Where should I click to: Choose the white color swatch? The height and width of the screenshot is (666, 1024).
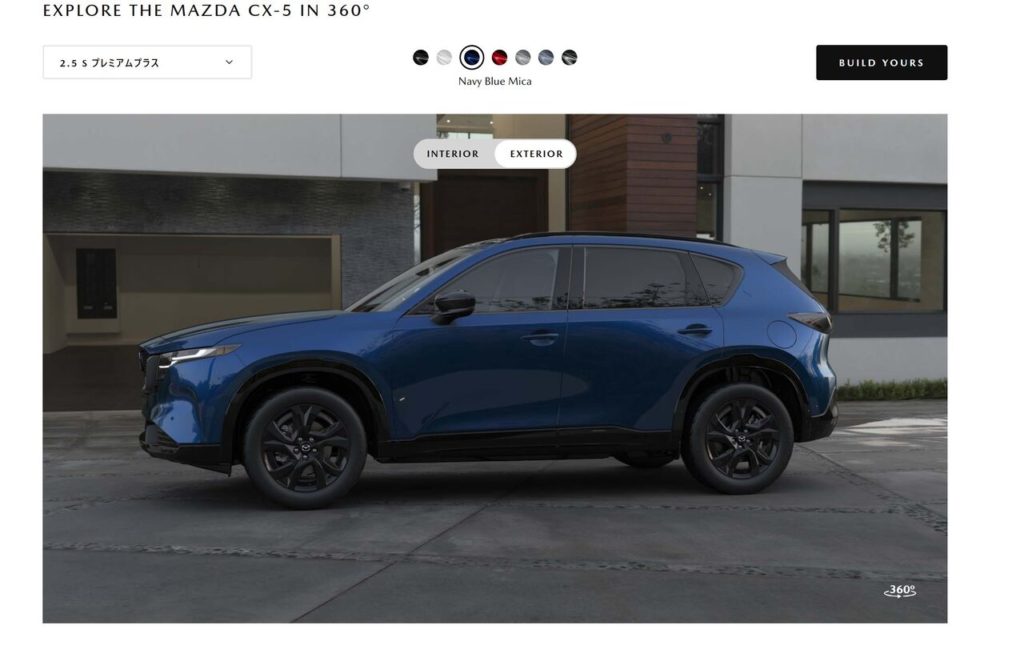444,57
